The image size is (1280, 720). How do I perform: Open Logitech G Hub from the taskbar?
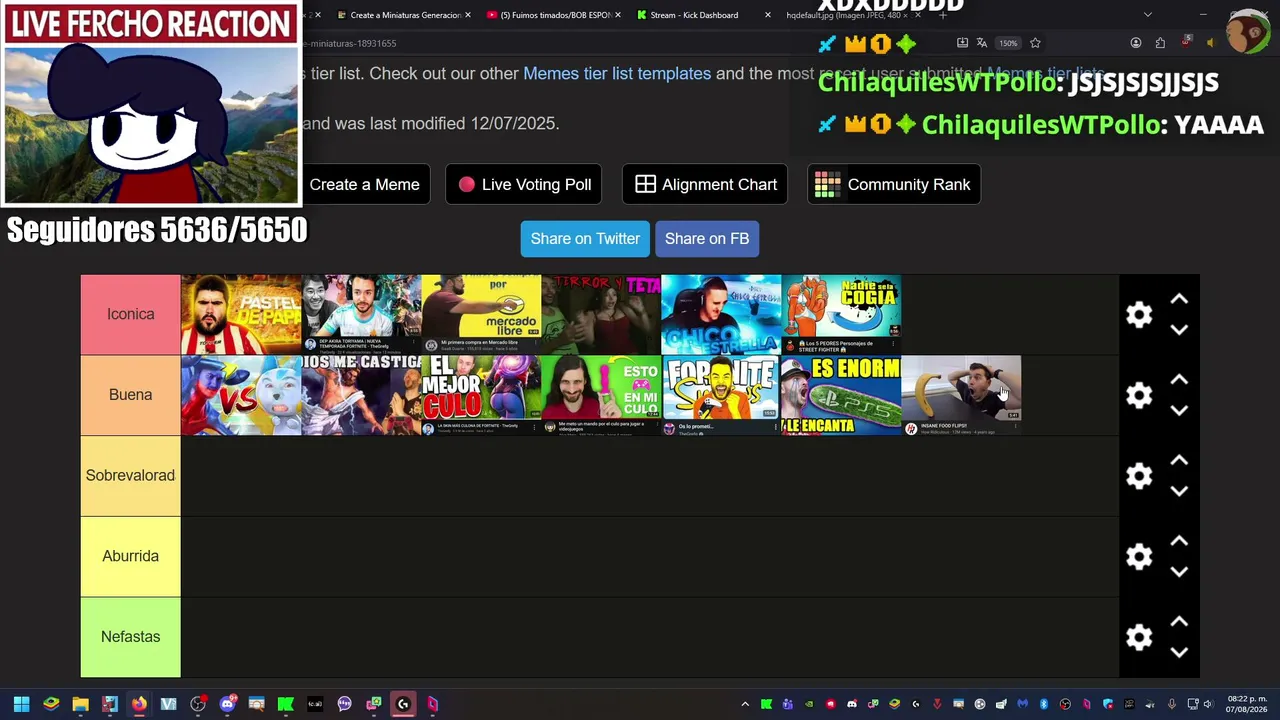point(403,704)
